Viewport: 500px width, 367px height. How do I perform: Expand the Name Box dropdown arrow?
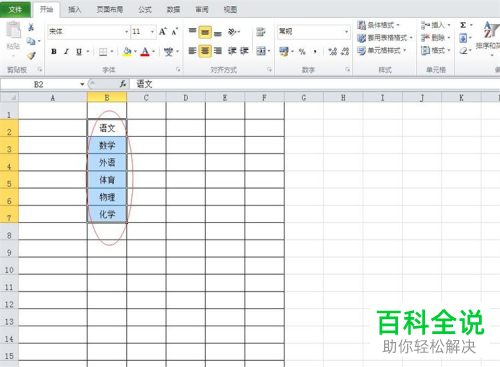point(82,84)
